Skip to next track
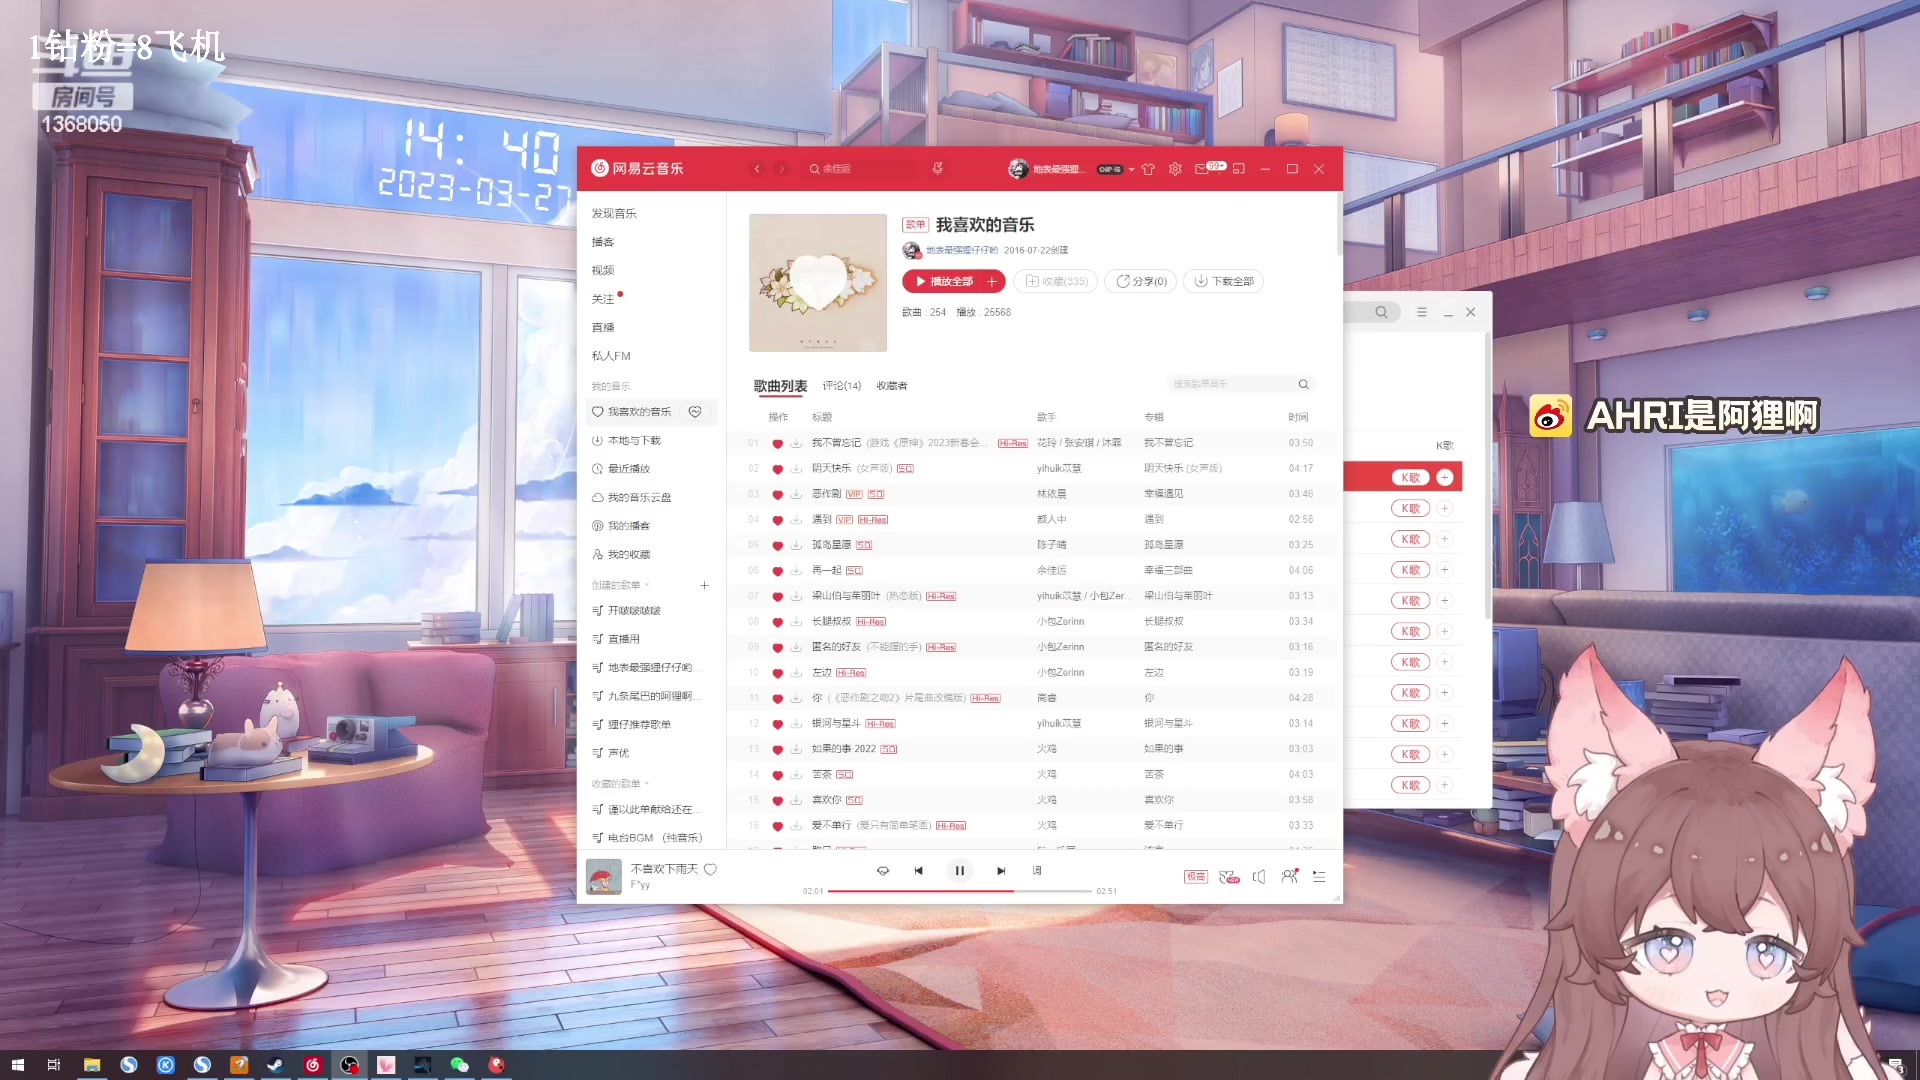The height and width of the screenshot is (1080, 1920). (x=1000, y=871)
